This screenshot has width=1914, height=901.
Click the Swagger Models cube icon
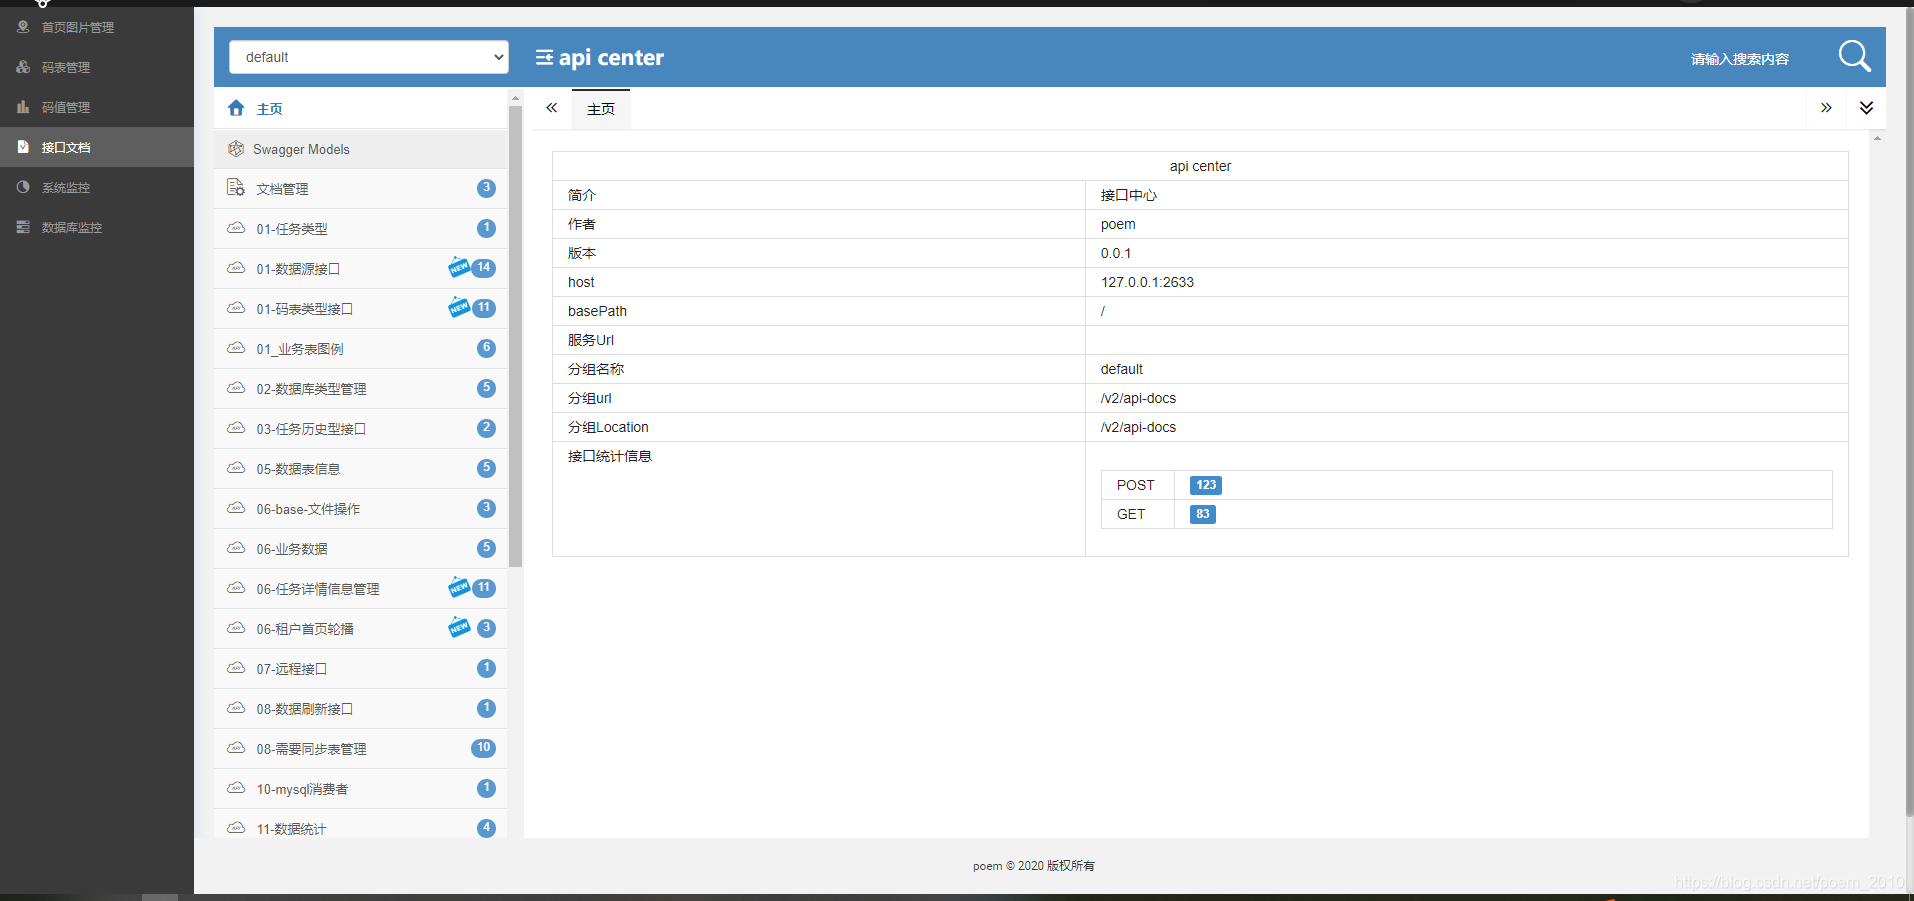[x=236, y=149]
